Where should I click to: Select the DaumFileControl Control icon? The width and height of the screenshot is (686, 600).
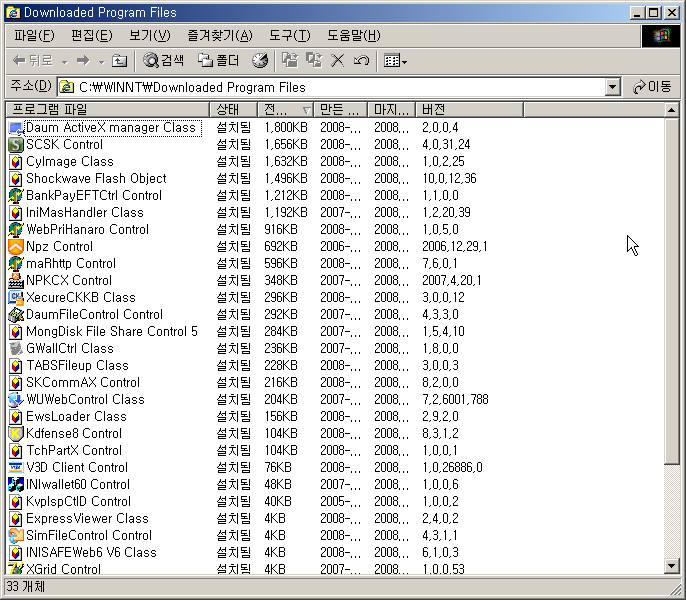[x=16, y=315]
